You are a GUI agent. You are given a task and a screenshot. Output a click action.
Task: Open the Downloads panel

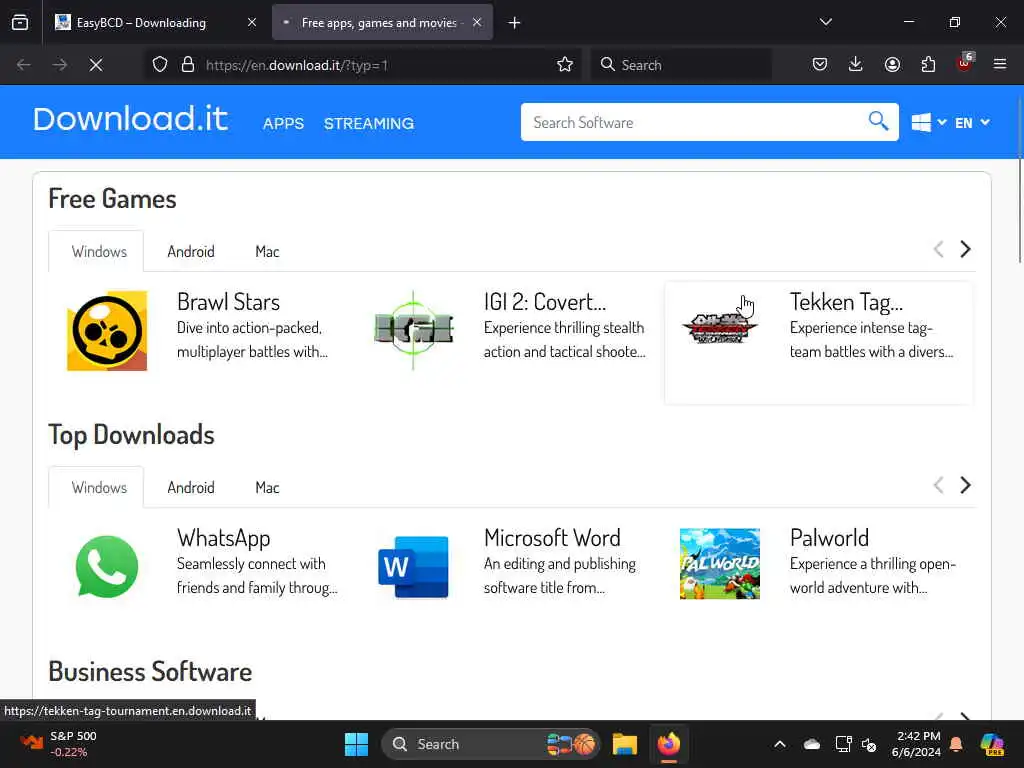[856, 65]
